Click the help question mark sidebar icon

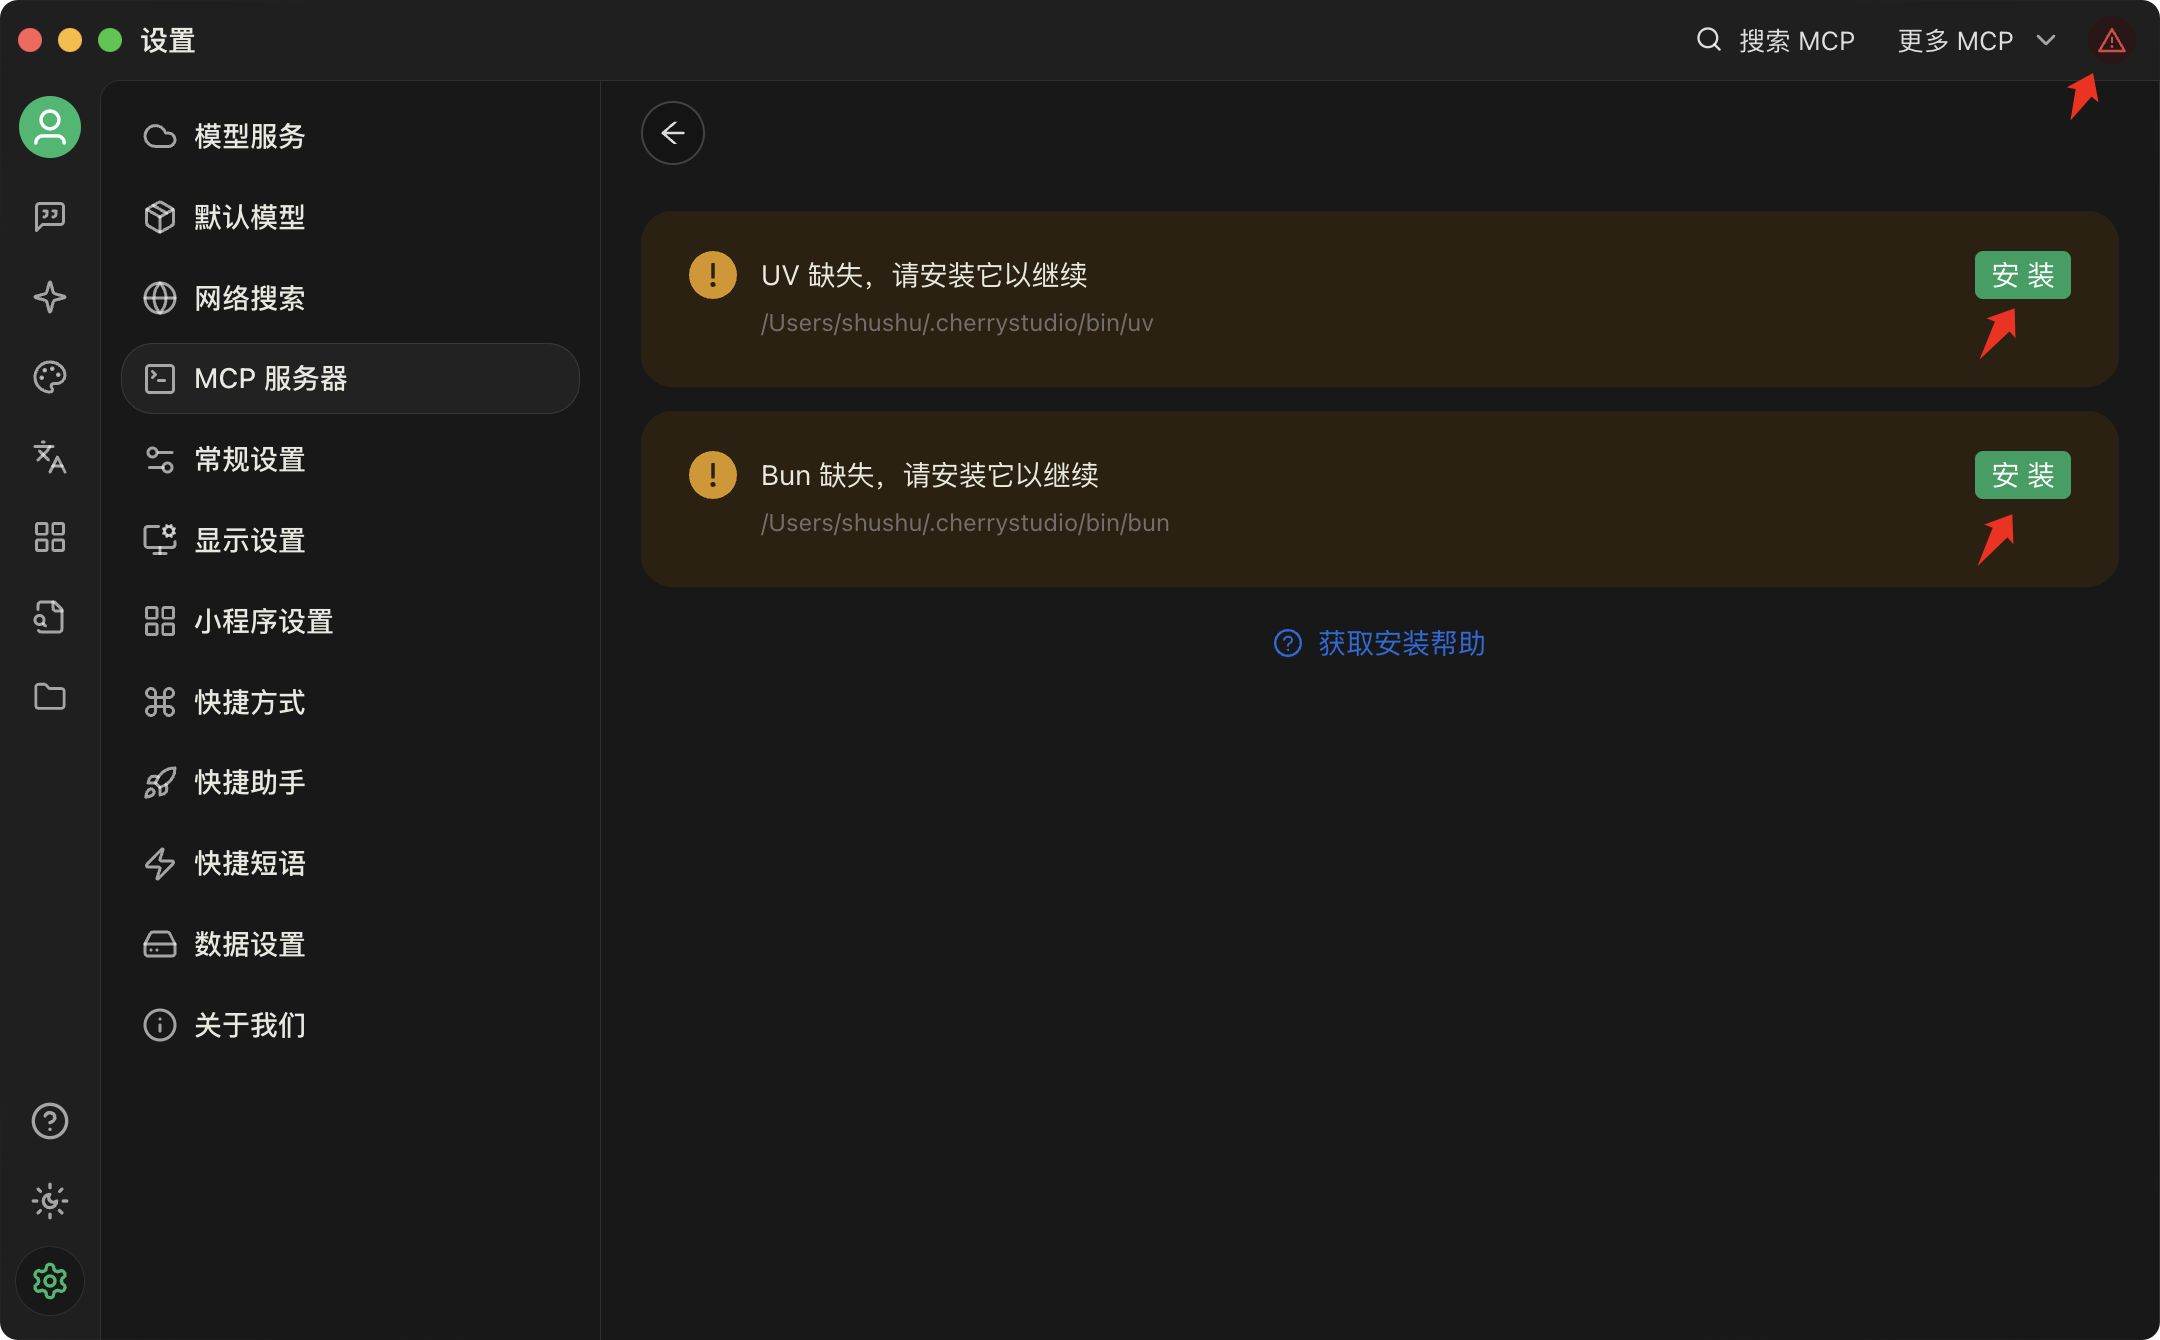[x=50, y=1121]
